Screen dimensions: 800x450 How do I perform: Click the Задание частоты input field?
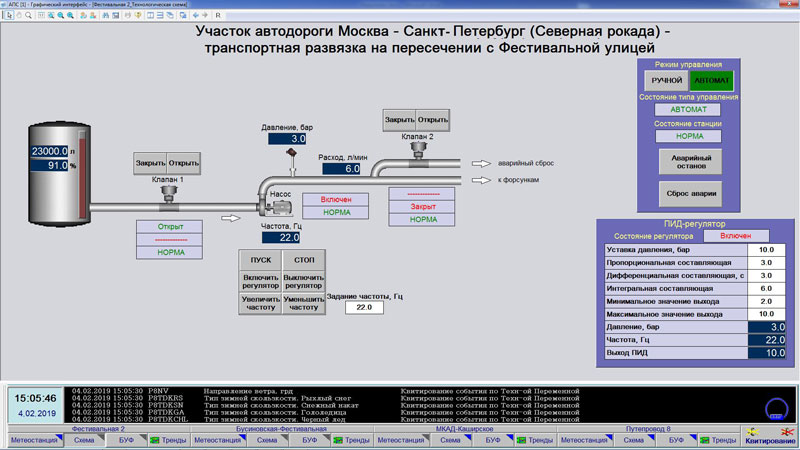[x=364, y=307]
